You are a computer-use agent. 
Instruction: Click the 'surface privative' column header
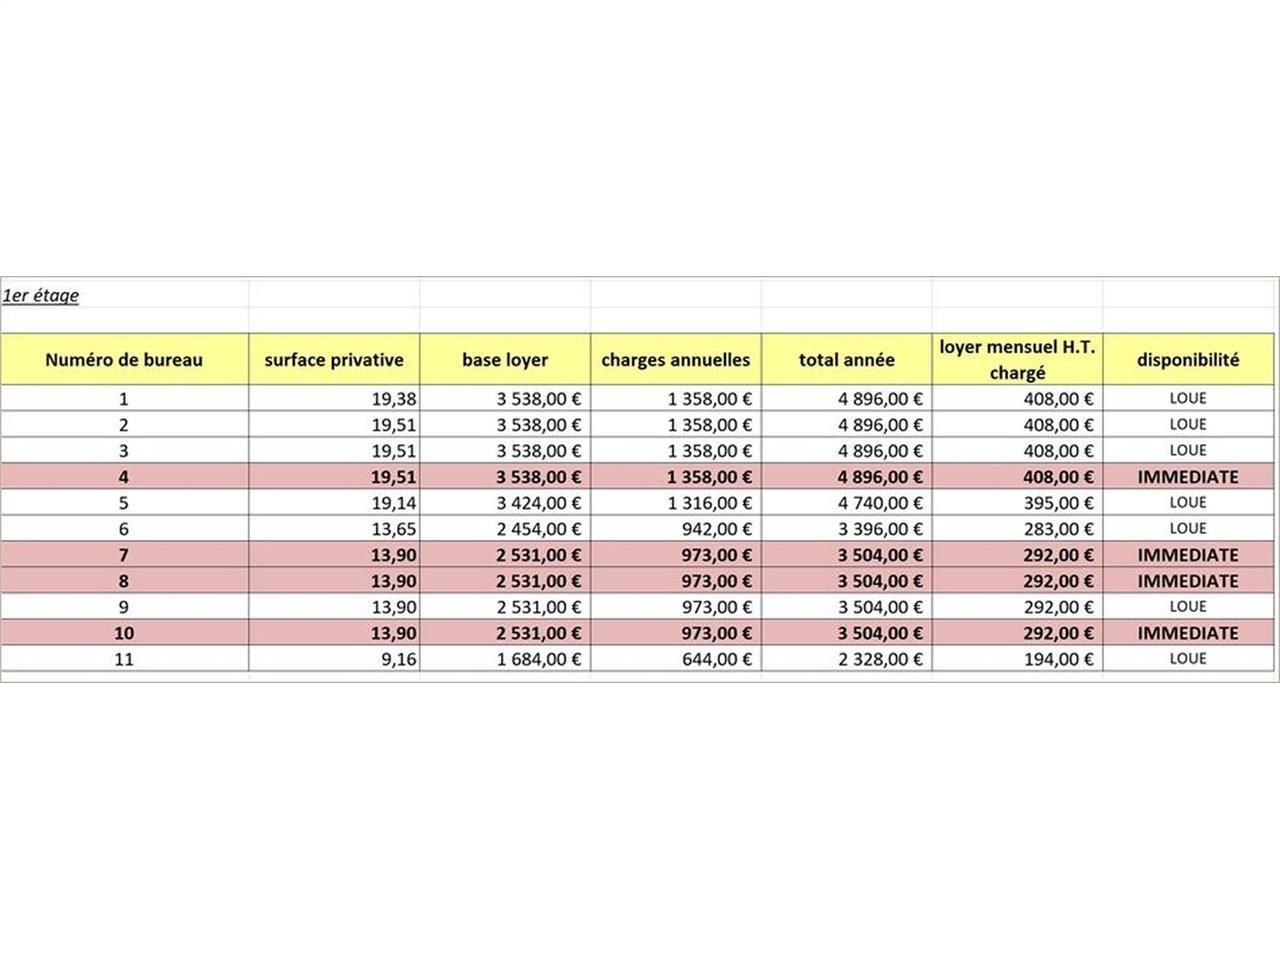[x=334, y=360]
